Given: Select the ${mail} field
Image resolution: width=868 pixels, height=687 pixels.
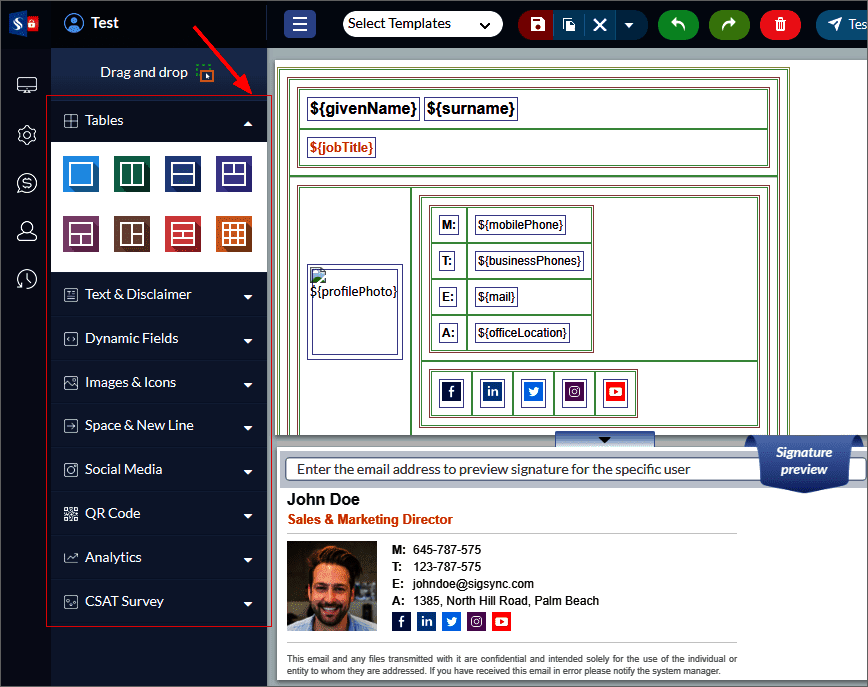Looking at the screenshot, I should point(497,297).
